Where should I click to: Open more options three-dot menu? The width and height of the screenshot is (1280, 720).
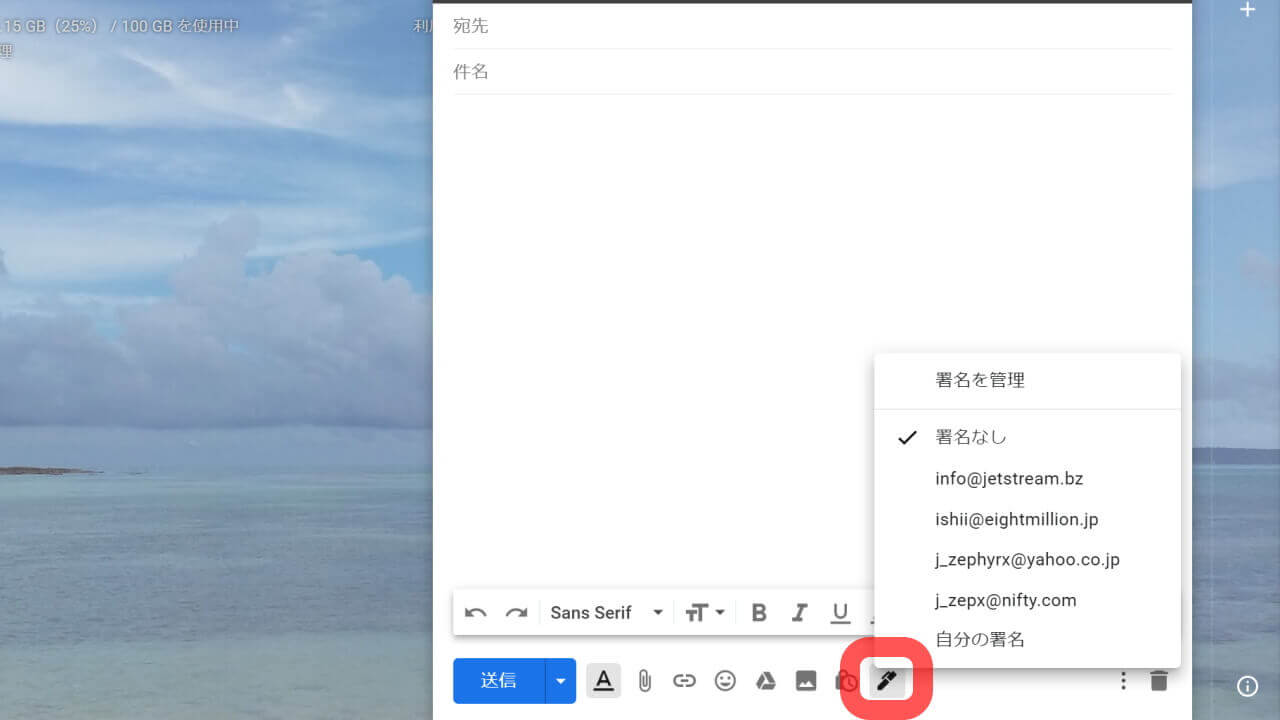(x=1123, y=681)
